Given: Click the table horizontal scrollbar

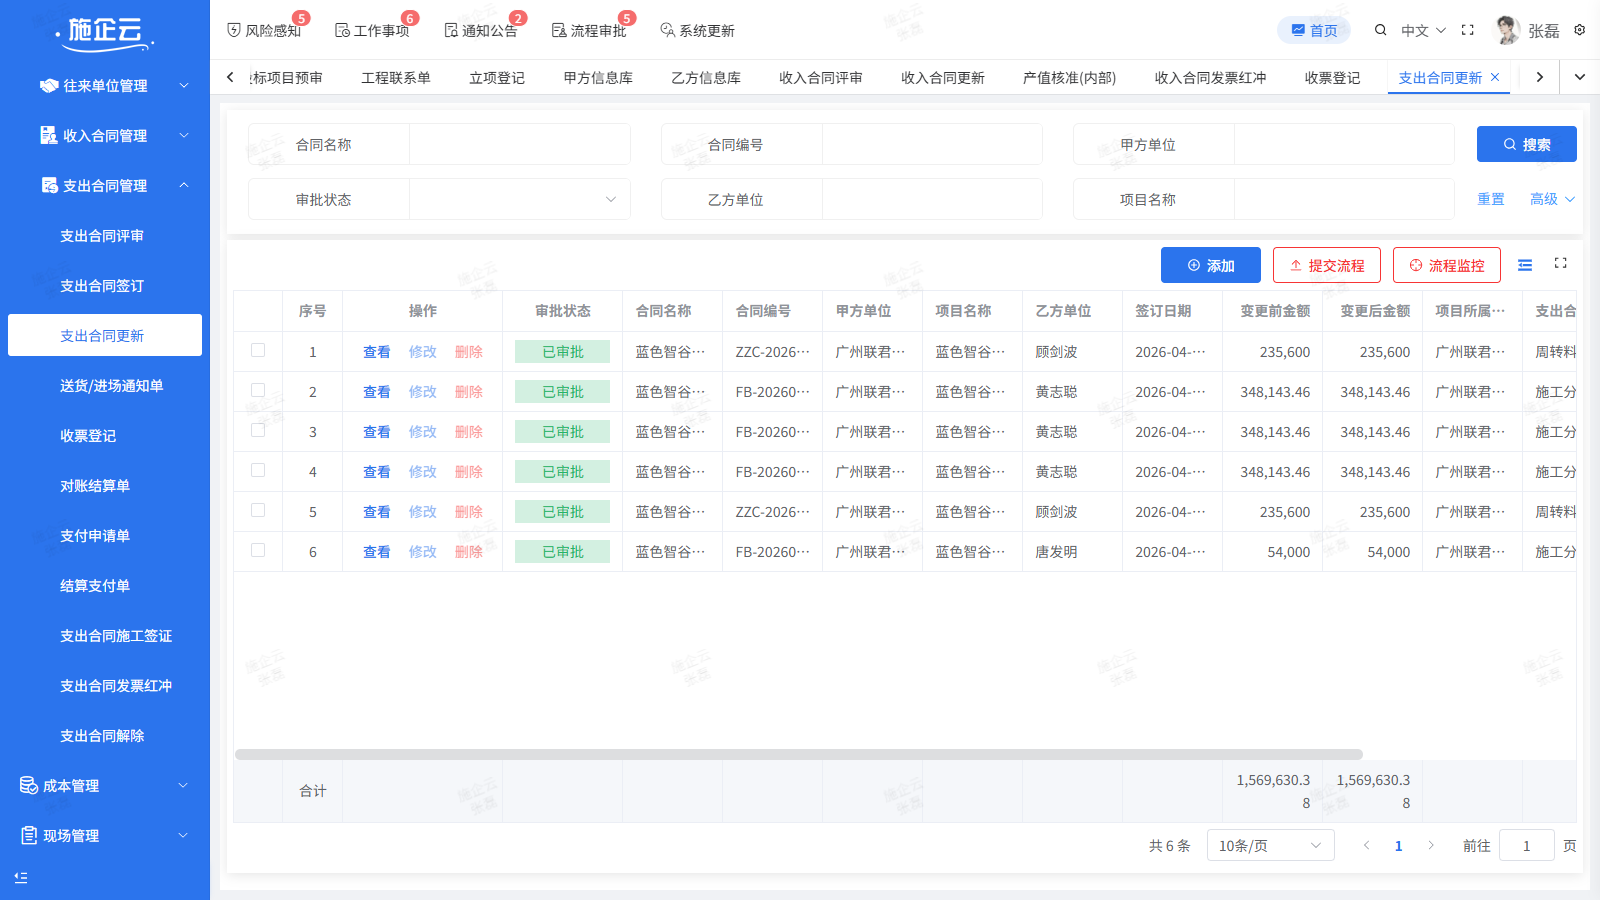Looking at the screenshot, I should pyautogui.click(x=798, y=755).
